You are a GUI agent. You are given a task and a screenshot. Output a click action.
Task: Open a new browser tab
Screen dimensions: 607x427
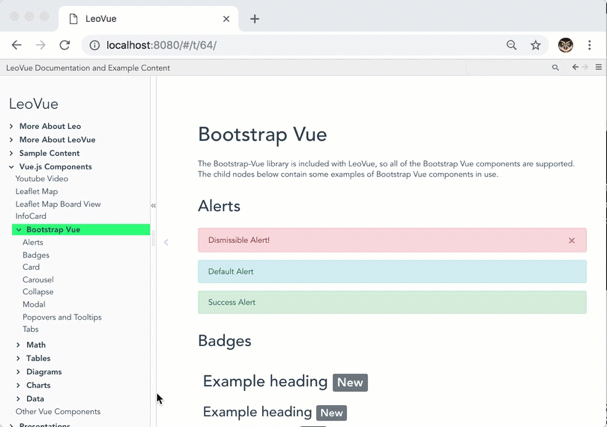point(254,19)
